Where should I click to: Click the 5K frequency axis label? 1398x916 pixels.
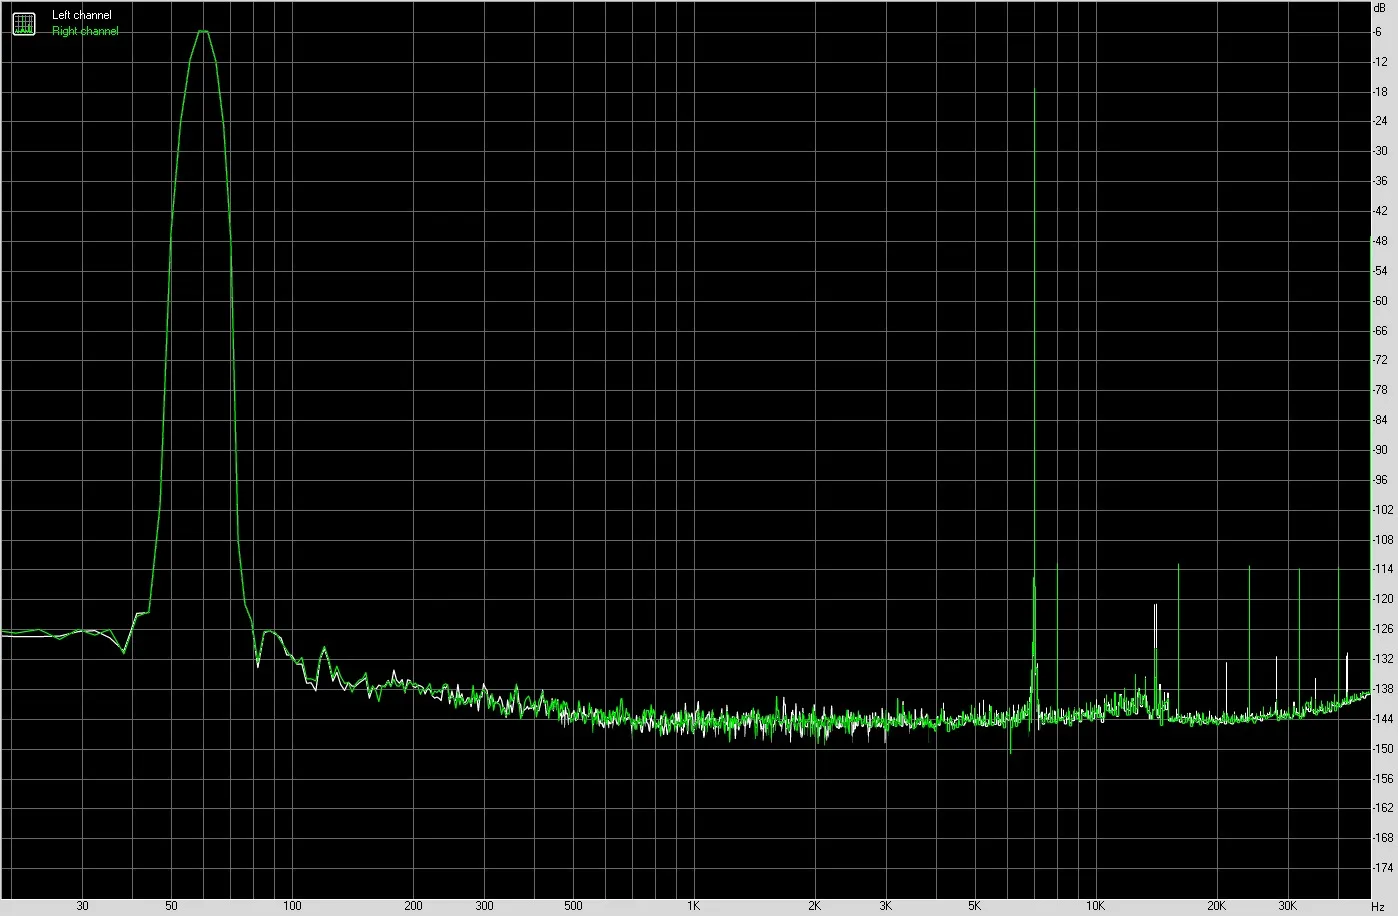[974, 907]
